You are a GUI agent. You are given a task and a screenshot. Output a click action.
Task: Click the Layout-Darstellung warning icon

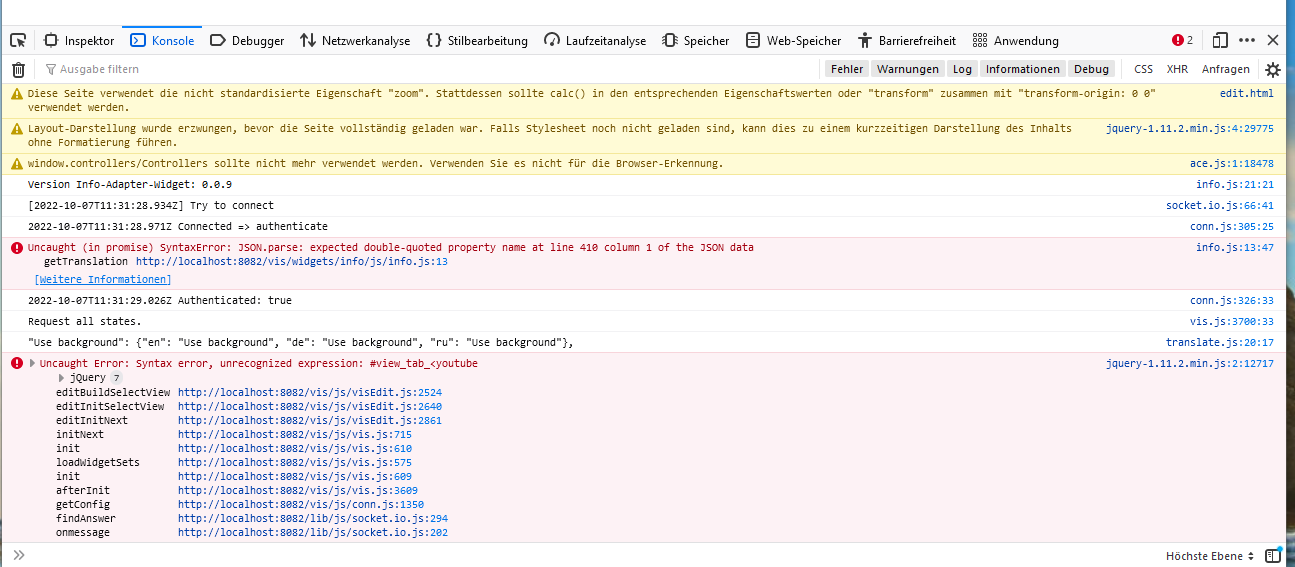(x=17, y=129)
